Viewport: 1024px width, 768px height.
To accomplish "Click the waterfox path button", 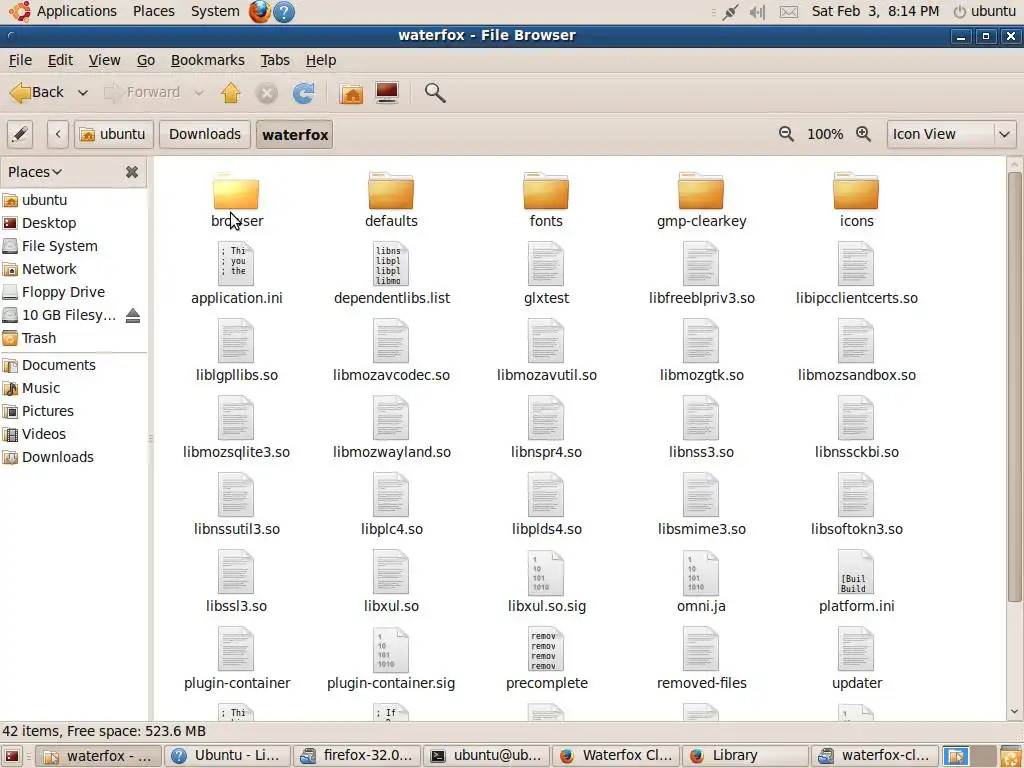I will [295, 135].
